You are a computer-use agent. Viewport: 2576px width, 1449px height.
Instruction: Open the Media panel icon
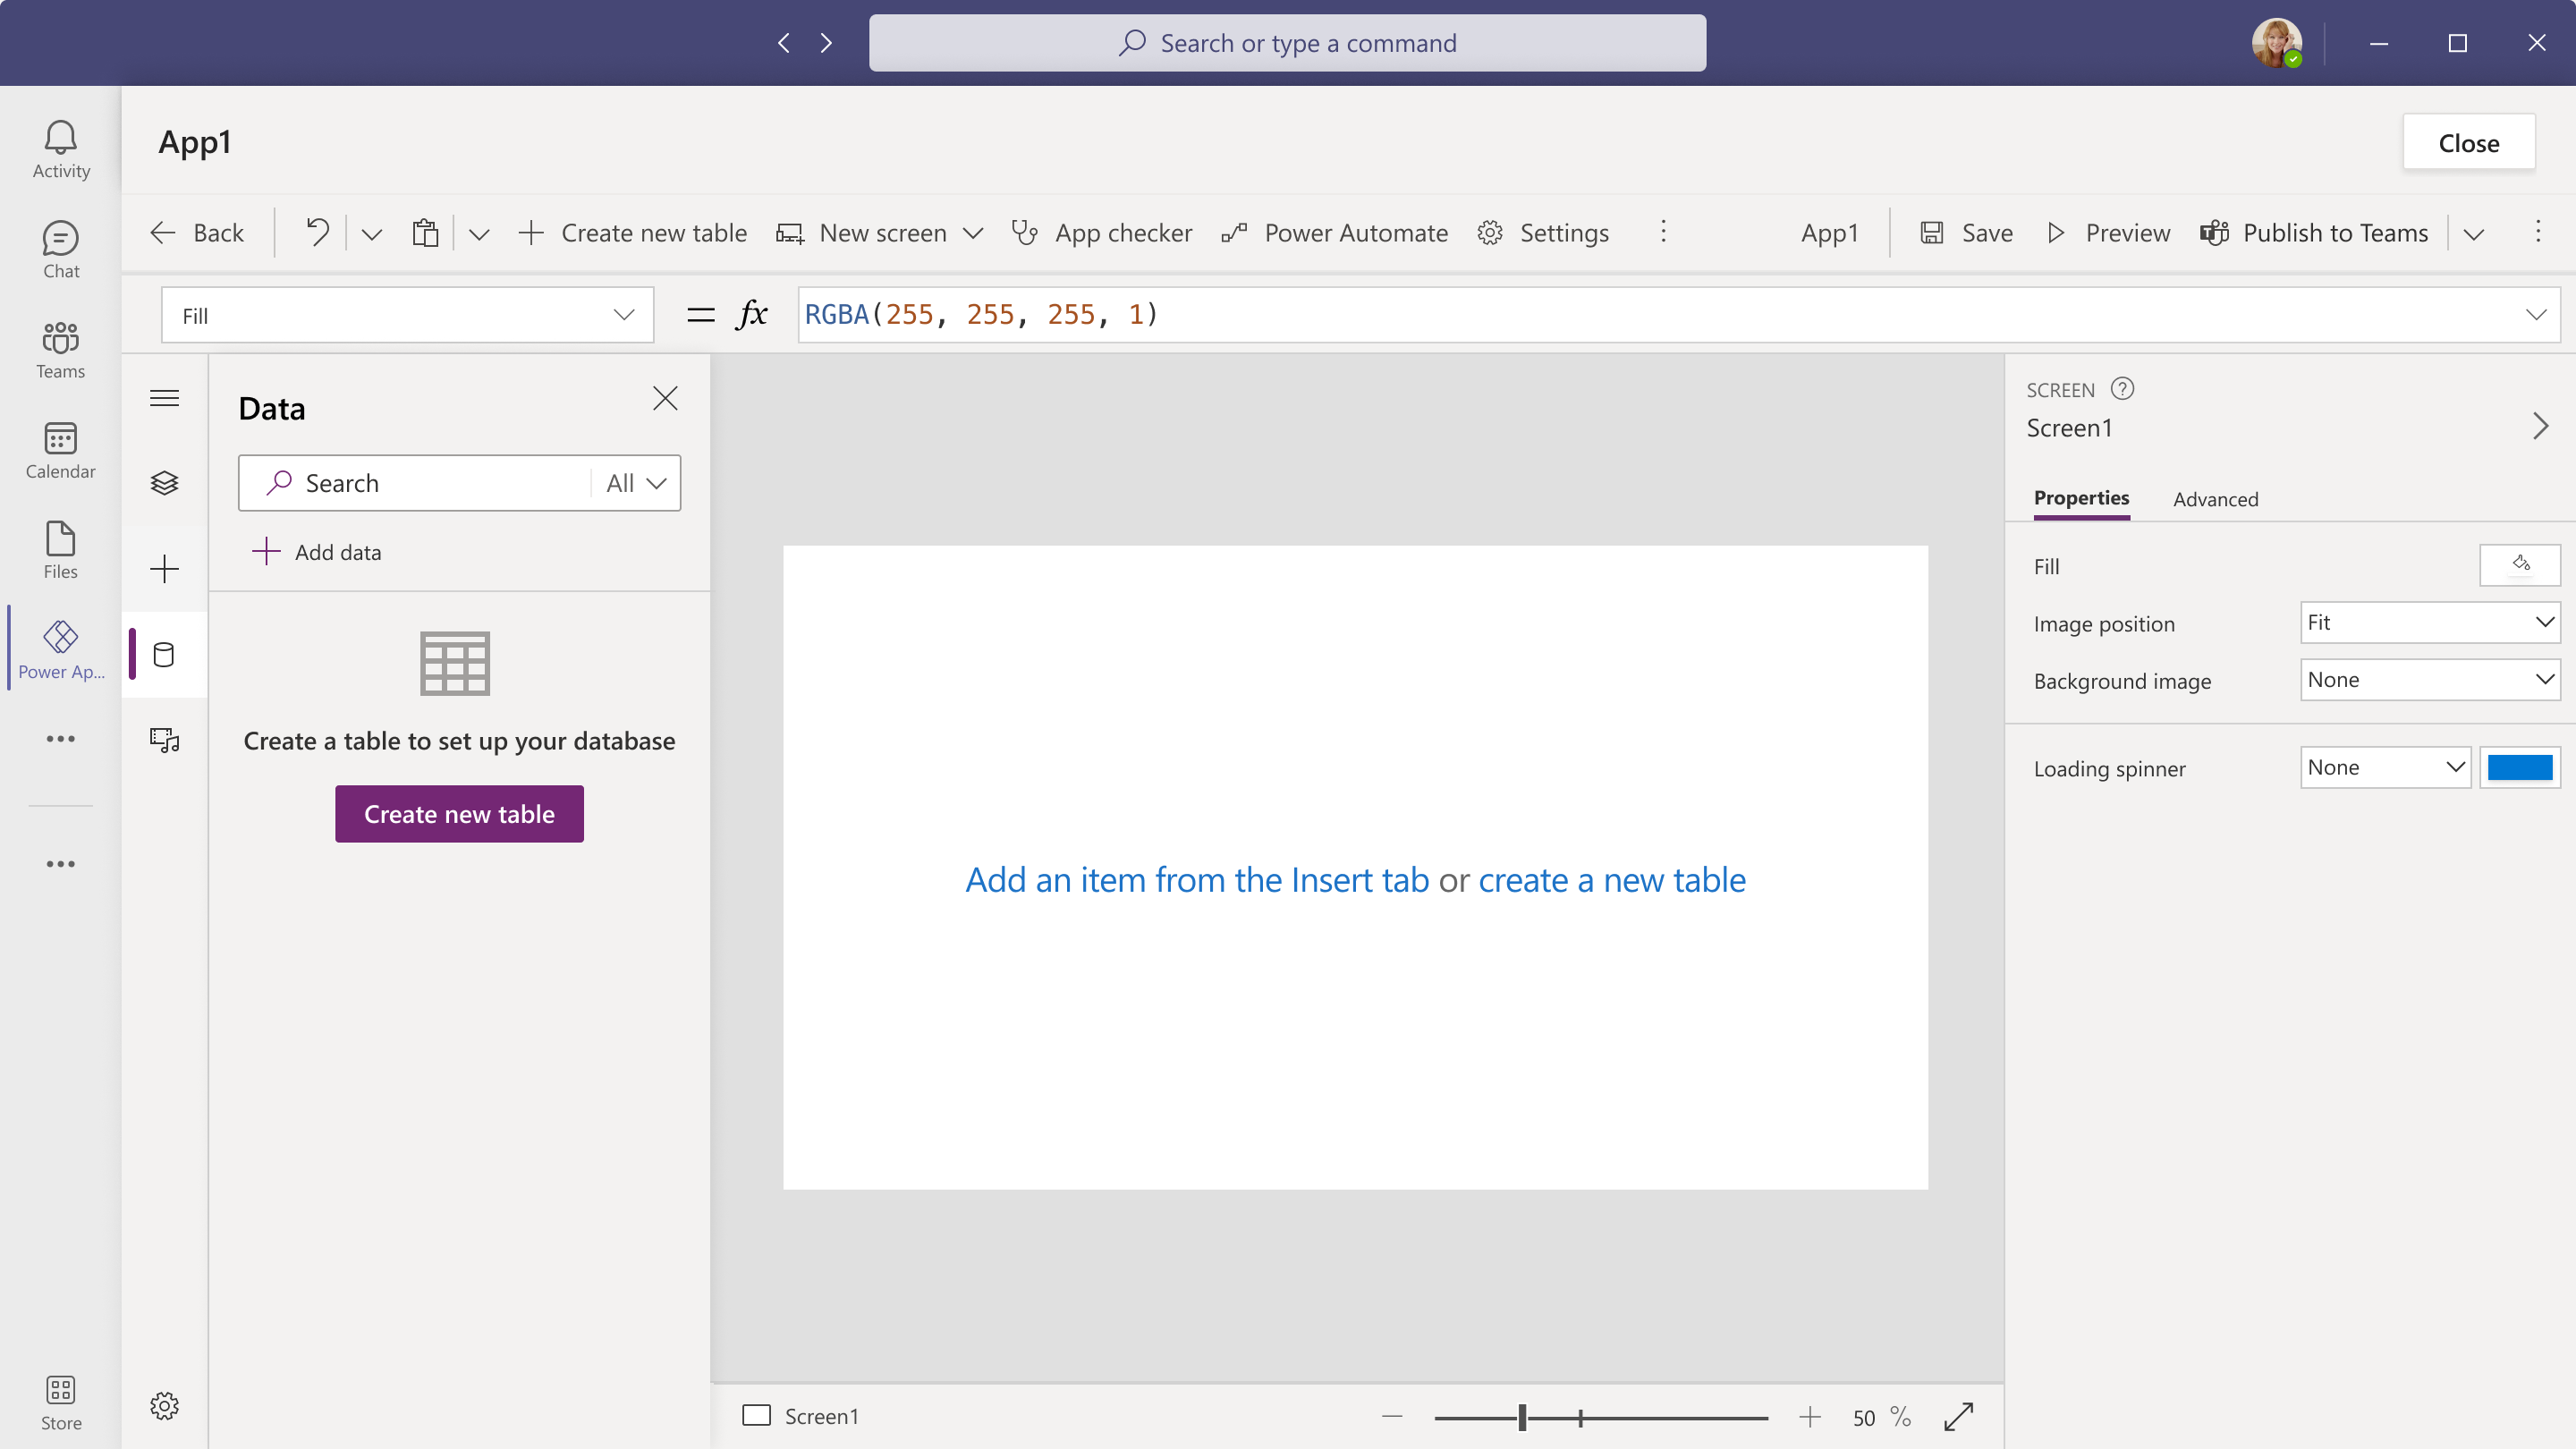click(164, 740)
